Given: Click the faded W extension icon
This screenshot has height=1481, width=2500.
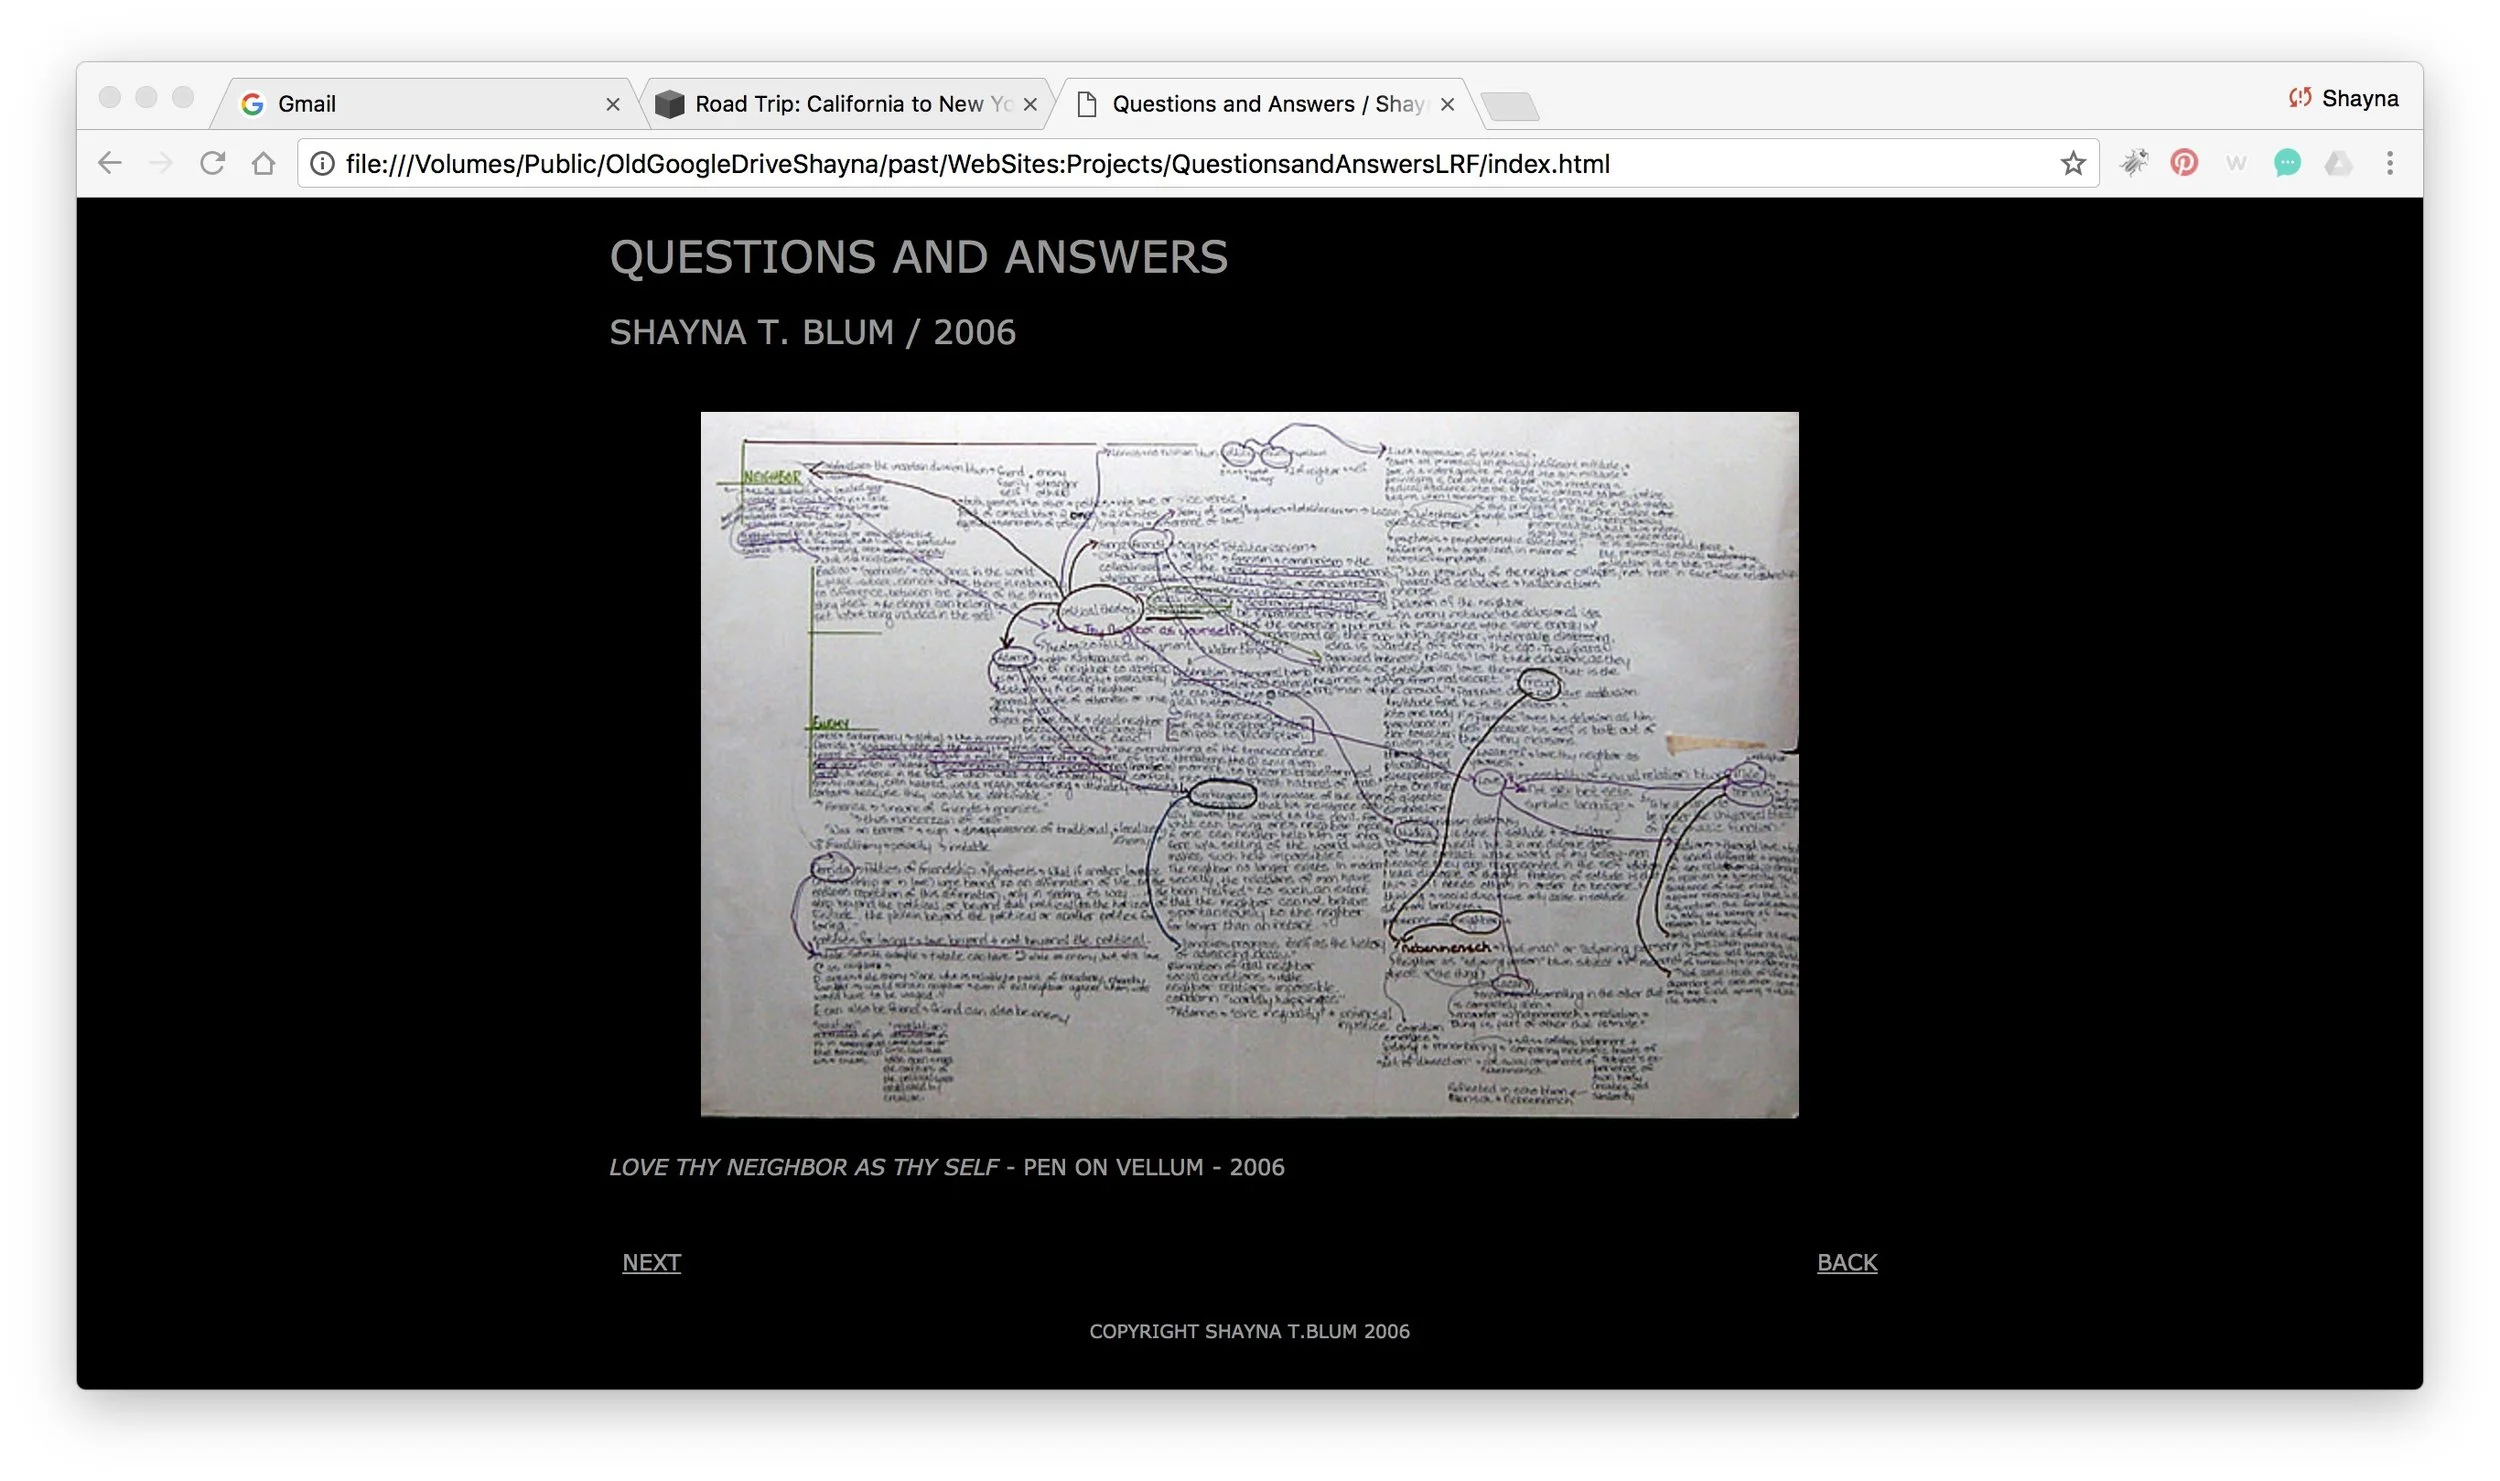Looking at the screenshot, I should (x=2236, y=163).
